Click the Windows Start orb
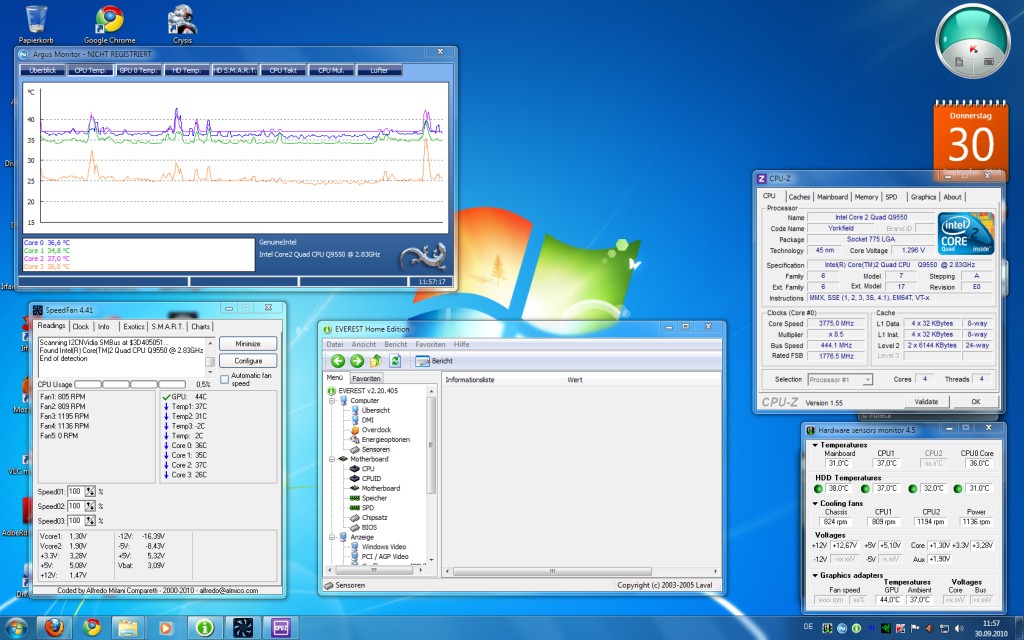Image resolution: width=1024 pixels, height=640 pixels. (15, 628)
